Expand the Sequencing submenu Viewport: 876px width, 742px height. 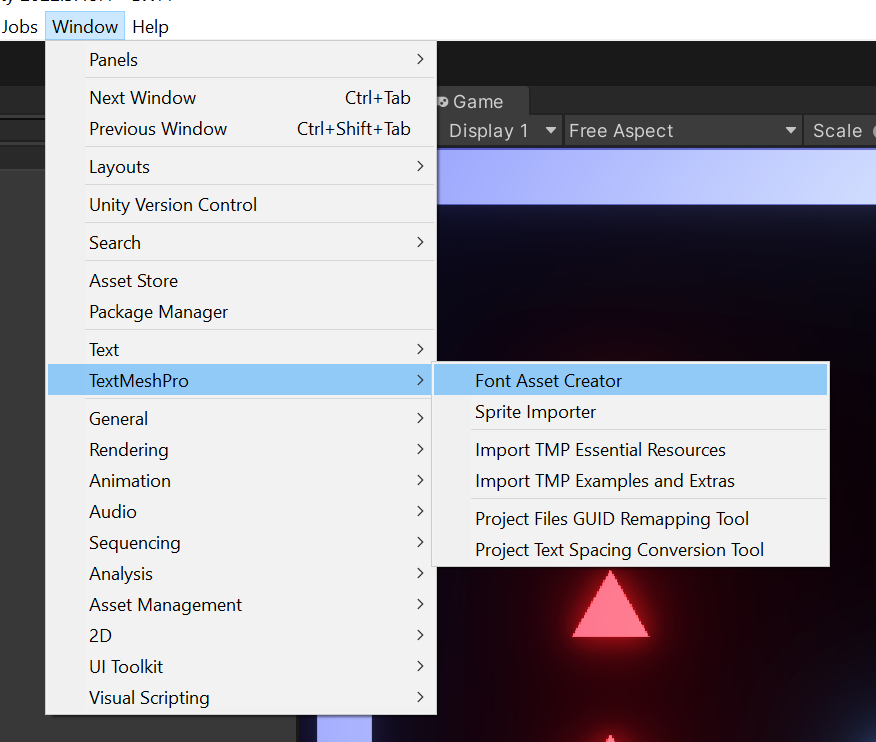pyautogui.click(x=240, y=543)
